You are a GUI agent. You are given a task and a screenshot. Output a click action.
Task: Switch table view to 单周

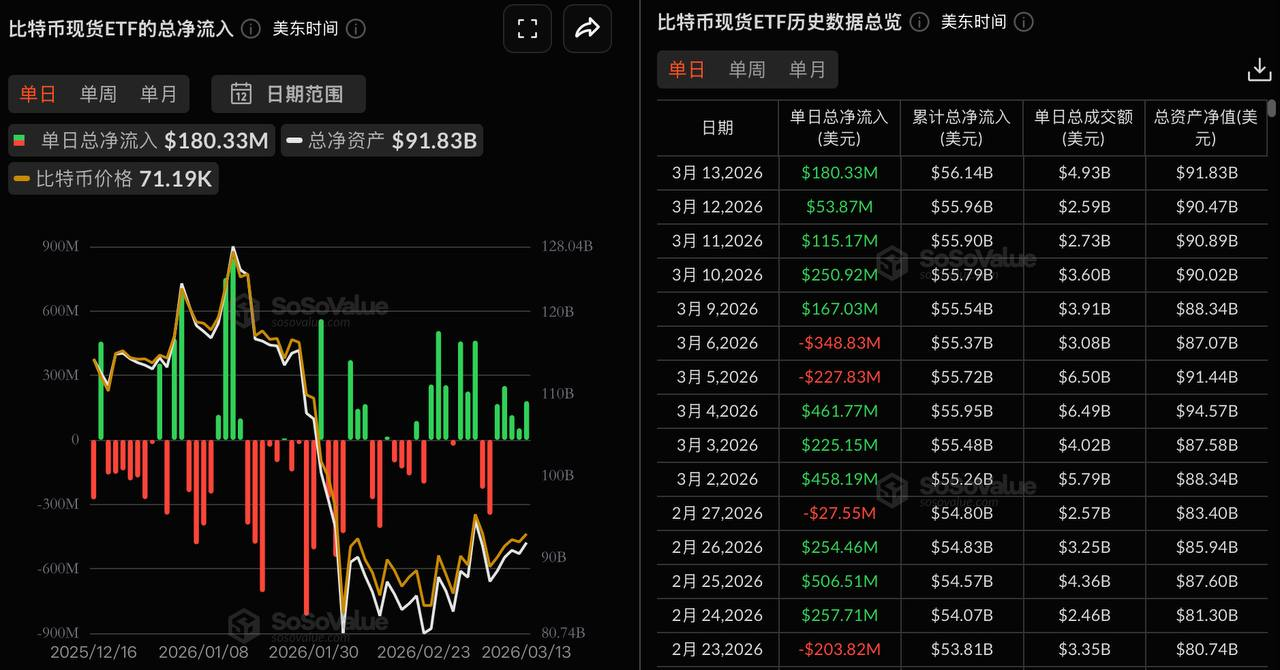pos(747,70)
